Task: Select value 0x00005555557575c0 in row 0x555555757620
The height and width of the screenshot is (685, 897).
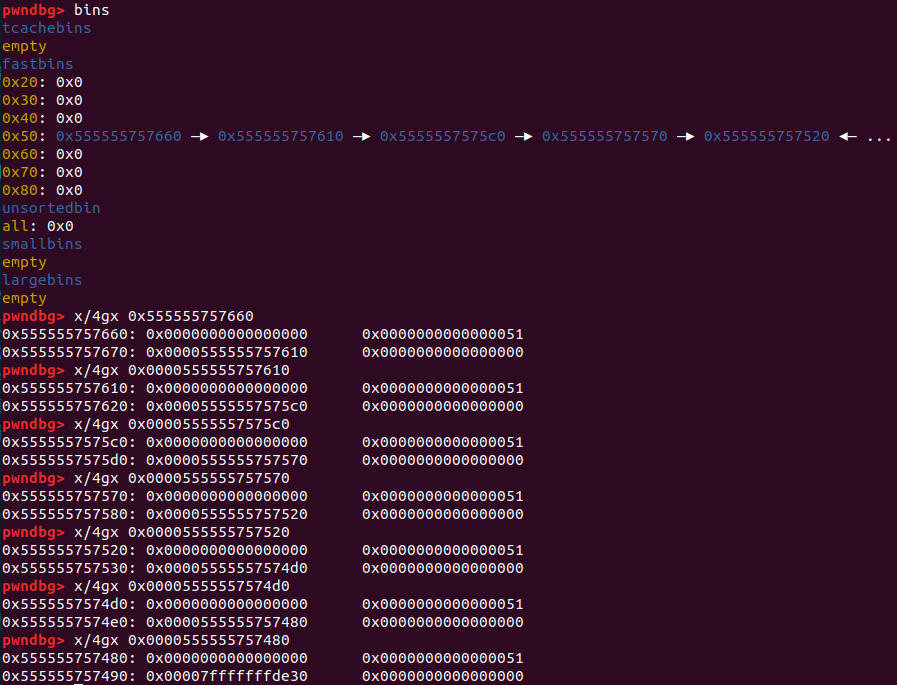Action: click(x=227, y=406)
